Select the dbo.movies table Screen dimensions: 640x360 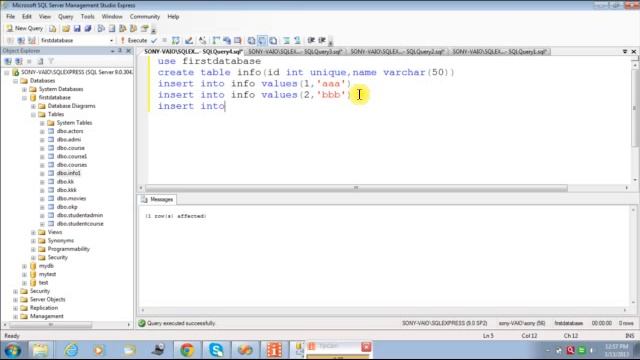pos(71,198)
